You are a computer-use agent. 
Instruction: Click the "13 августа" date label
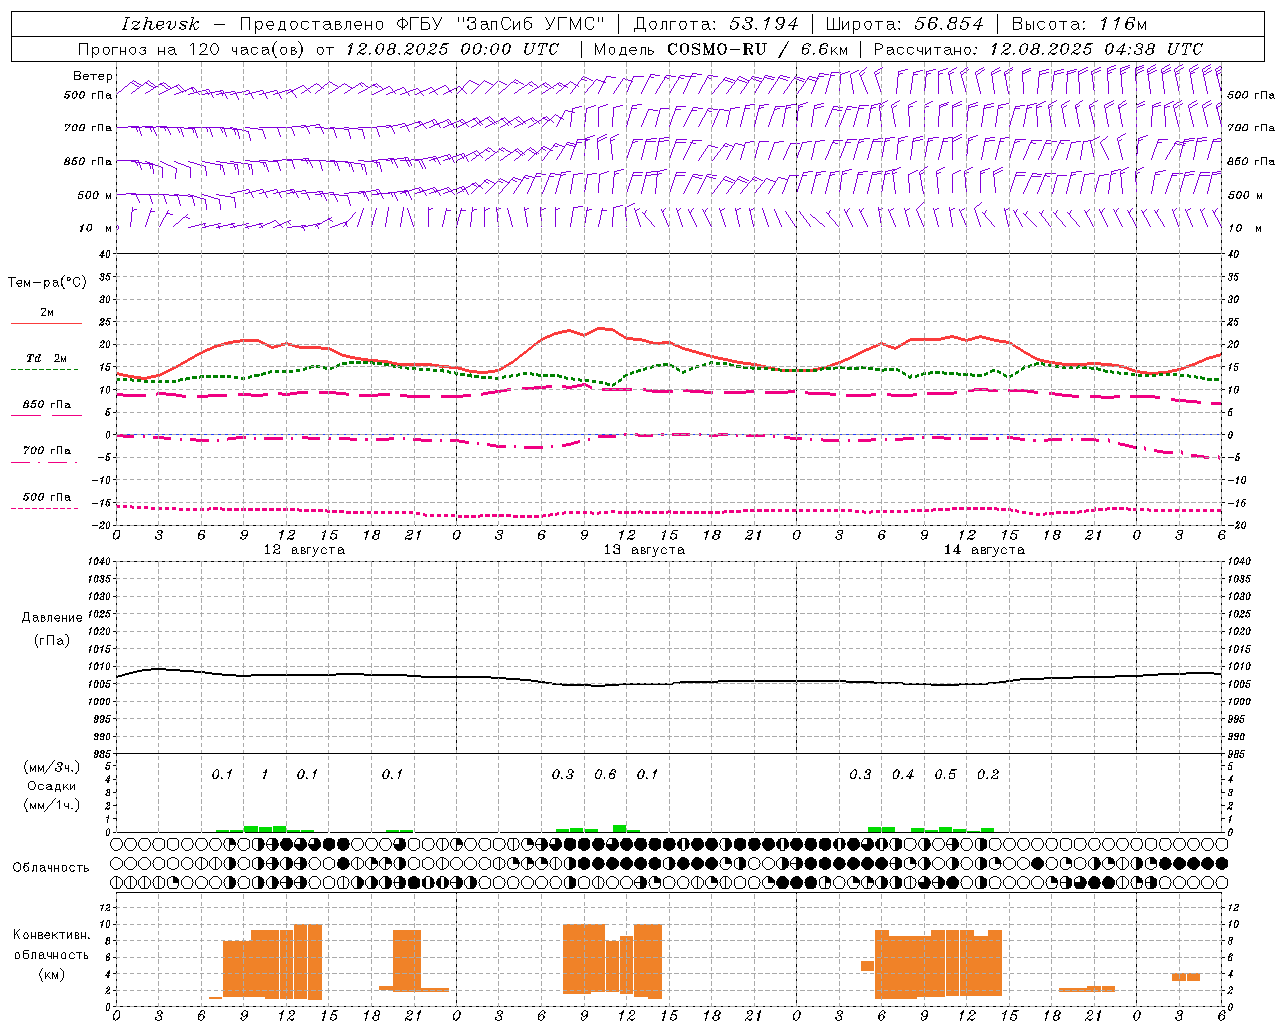click(x=644, y=550)
